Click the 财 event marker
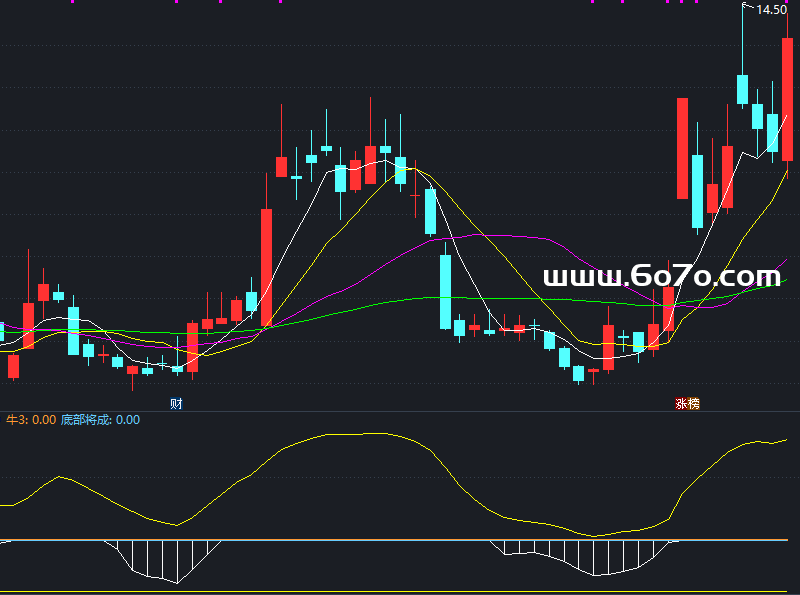This screenshot has width=800, height=595. [x=176, y=404]
